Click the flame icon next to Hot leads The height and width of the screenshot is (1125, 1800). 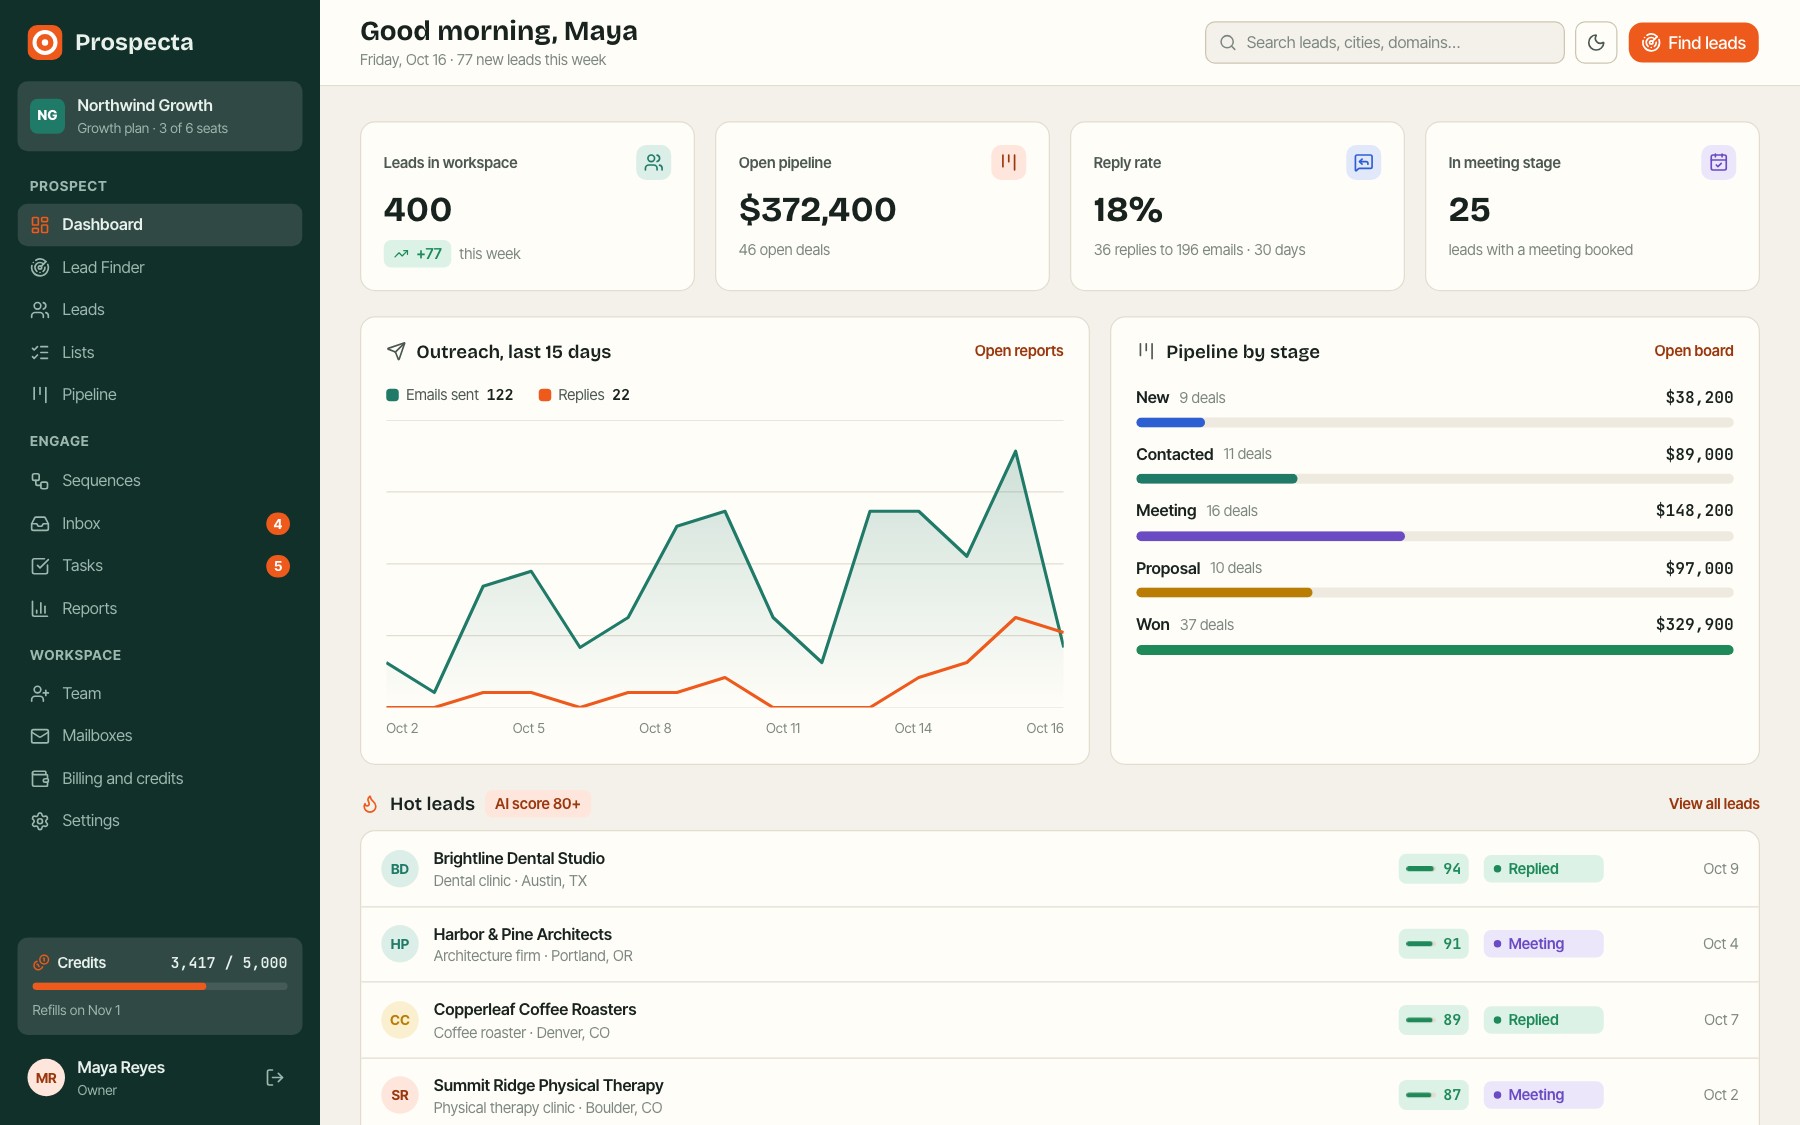click(370, 804)
